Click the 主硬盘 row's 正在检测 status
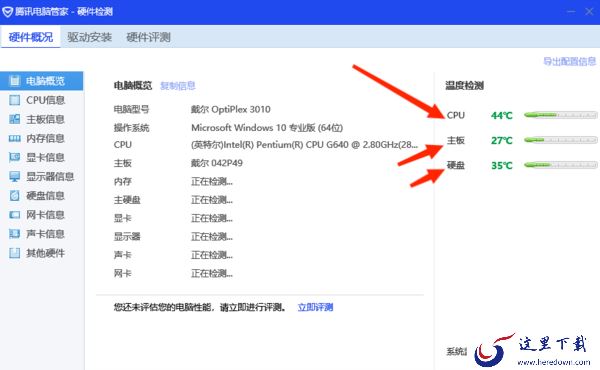The image size is (600, 370). click(x=212, y=200)
